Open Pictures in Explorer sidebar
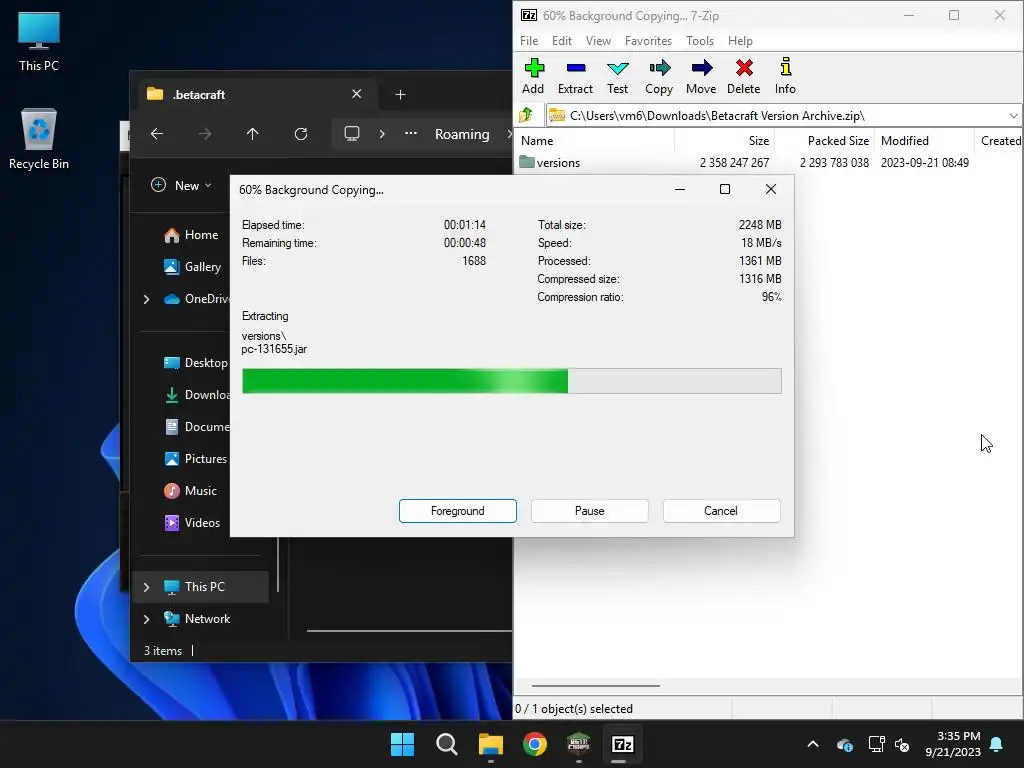The image size is (1024, 768). coord(196,458)
